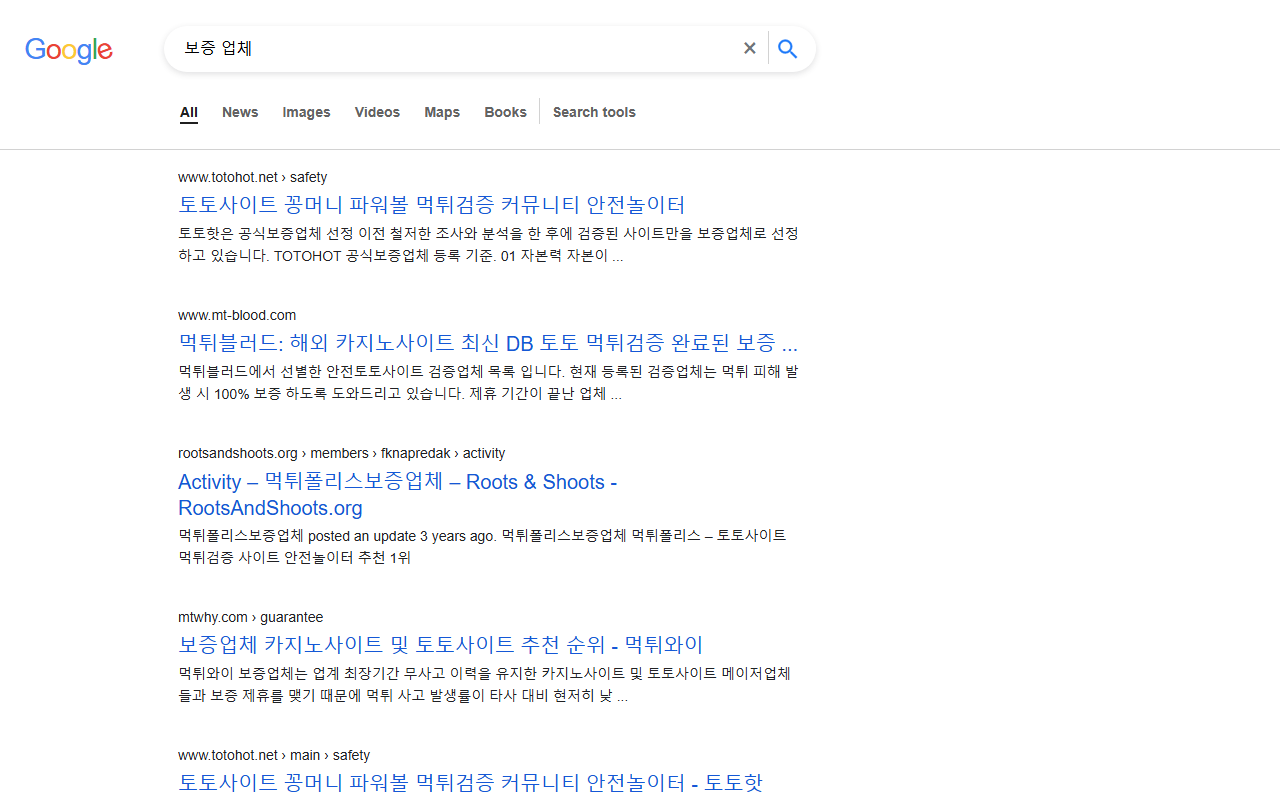Click snippet starting 먹튀블러드에서 선별한 안전토토사이트

tap(488, 382)
